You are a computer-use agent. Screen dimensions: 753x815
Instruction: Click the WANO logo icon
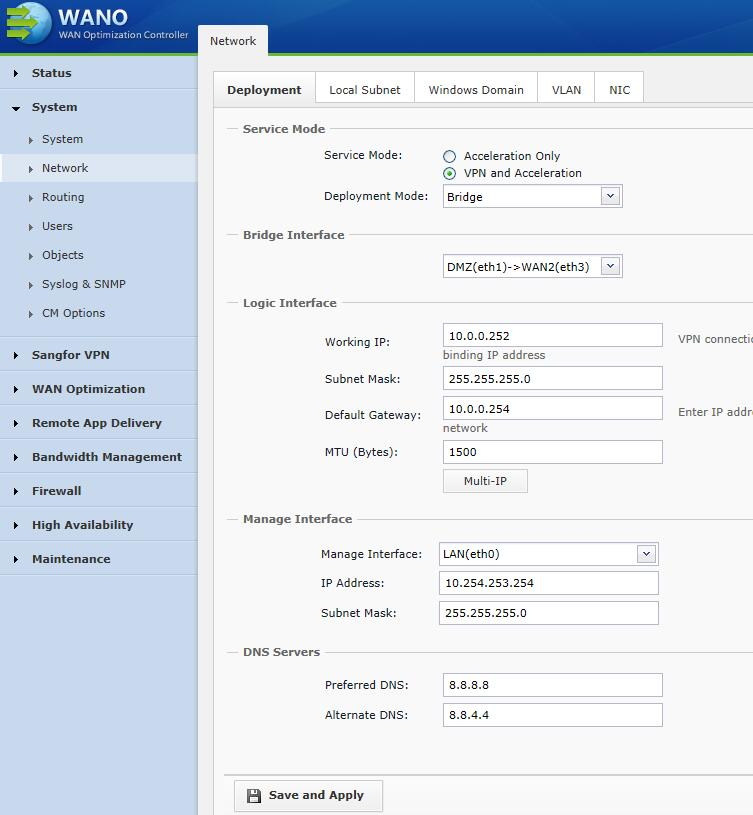[x=28, y=23]
